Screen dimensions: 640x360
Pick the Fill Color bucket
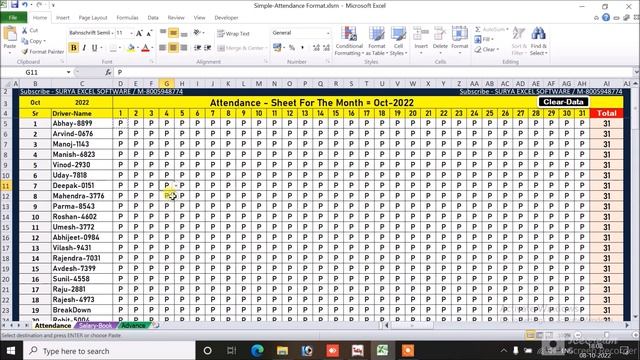tap(131, 48)
